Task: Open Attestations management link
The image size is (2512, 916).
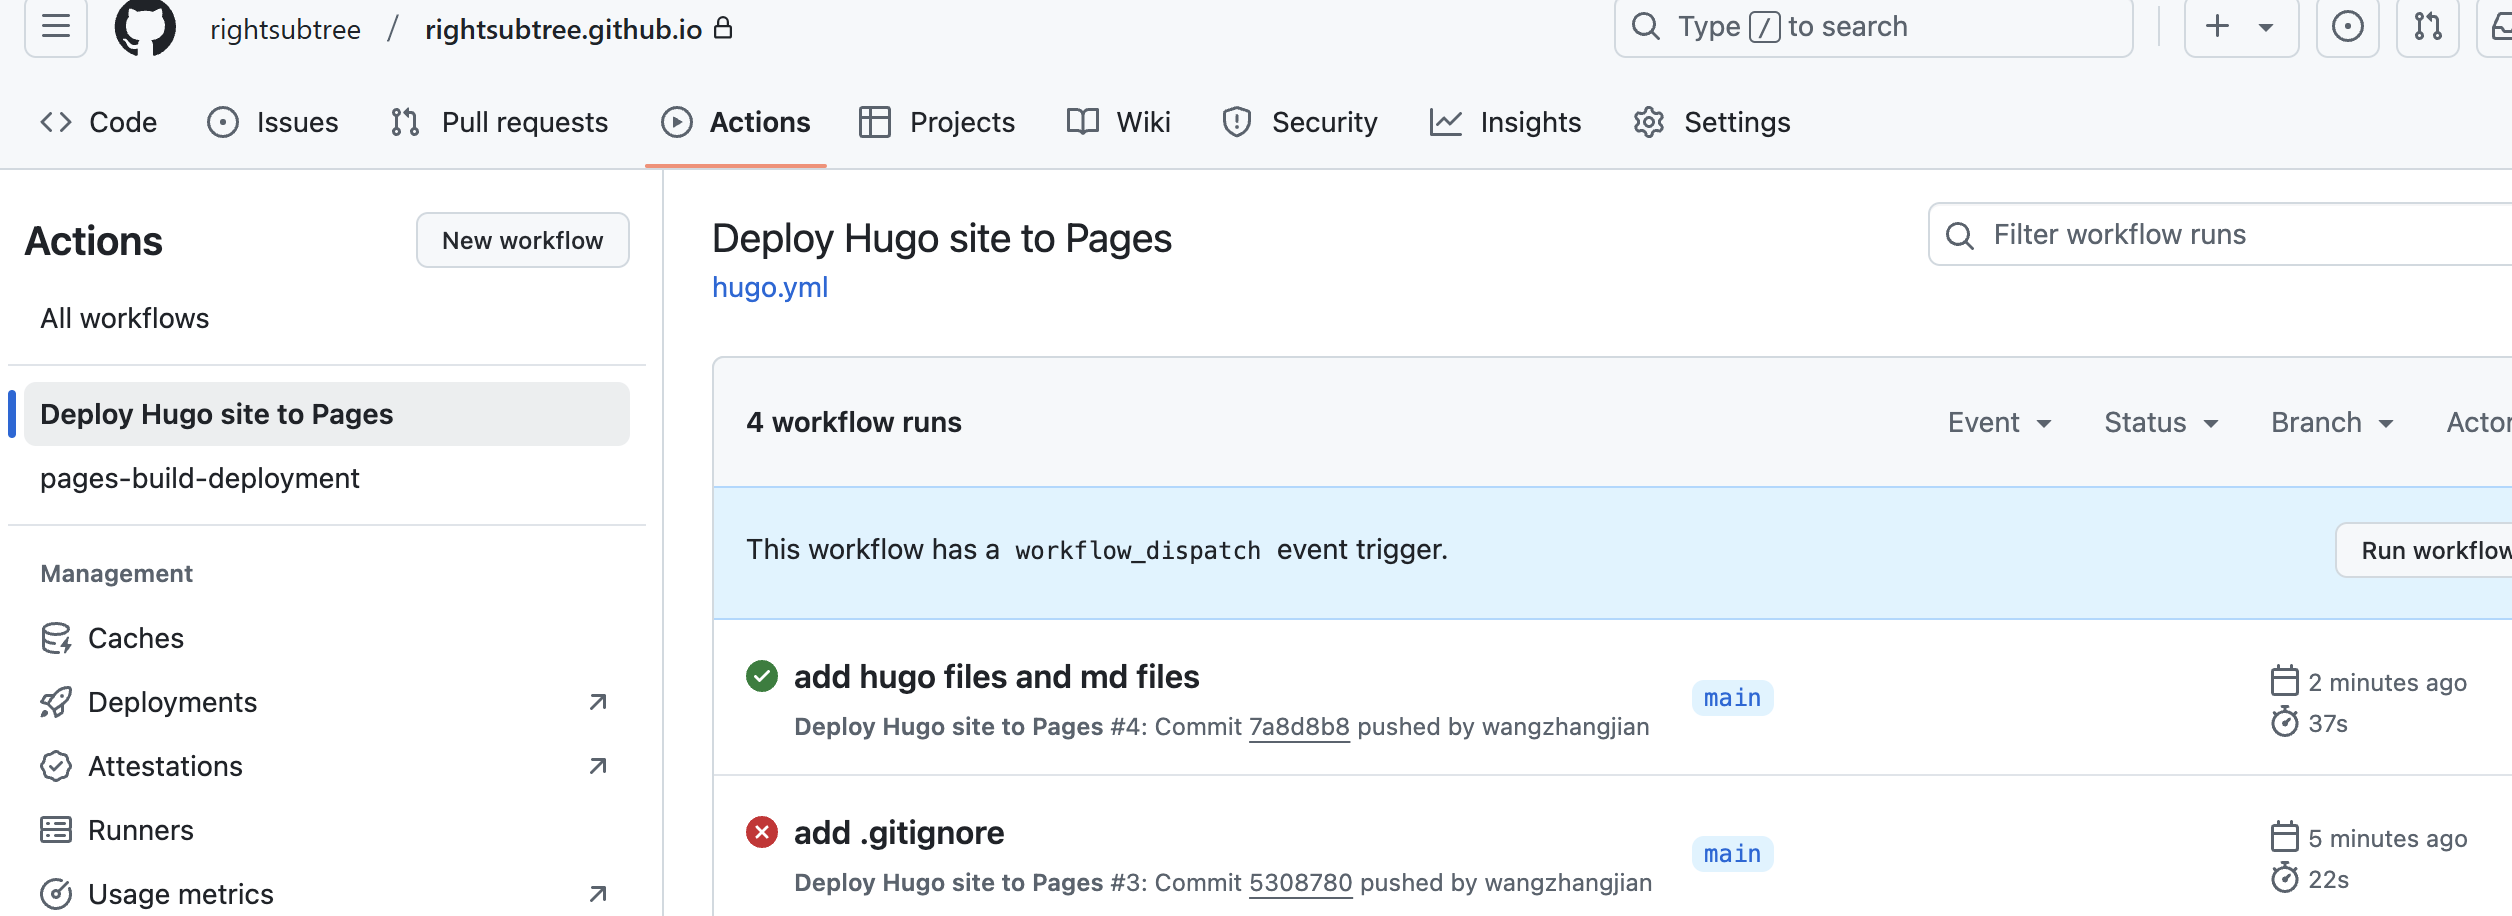Action: [x=165, y=766]
